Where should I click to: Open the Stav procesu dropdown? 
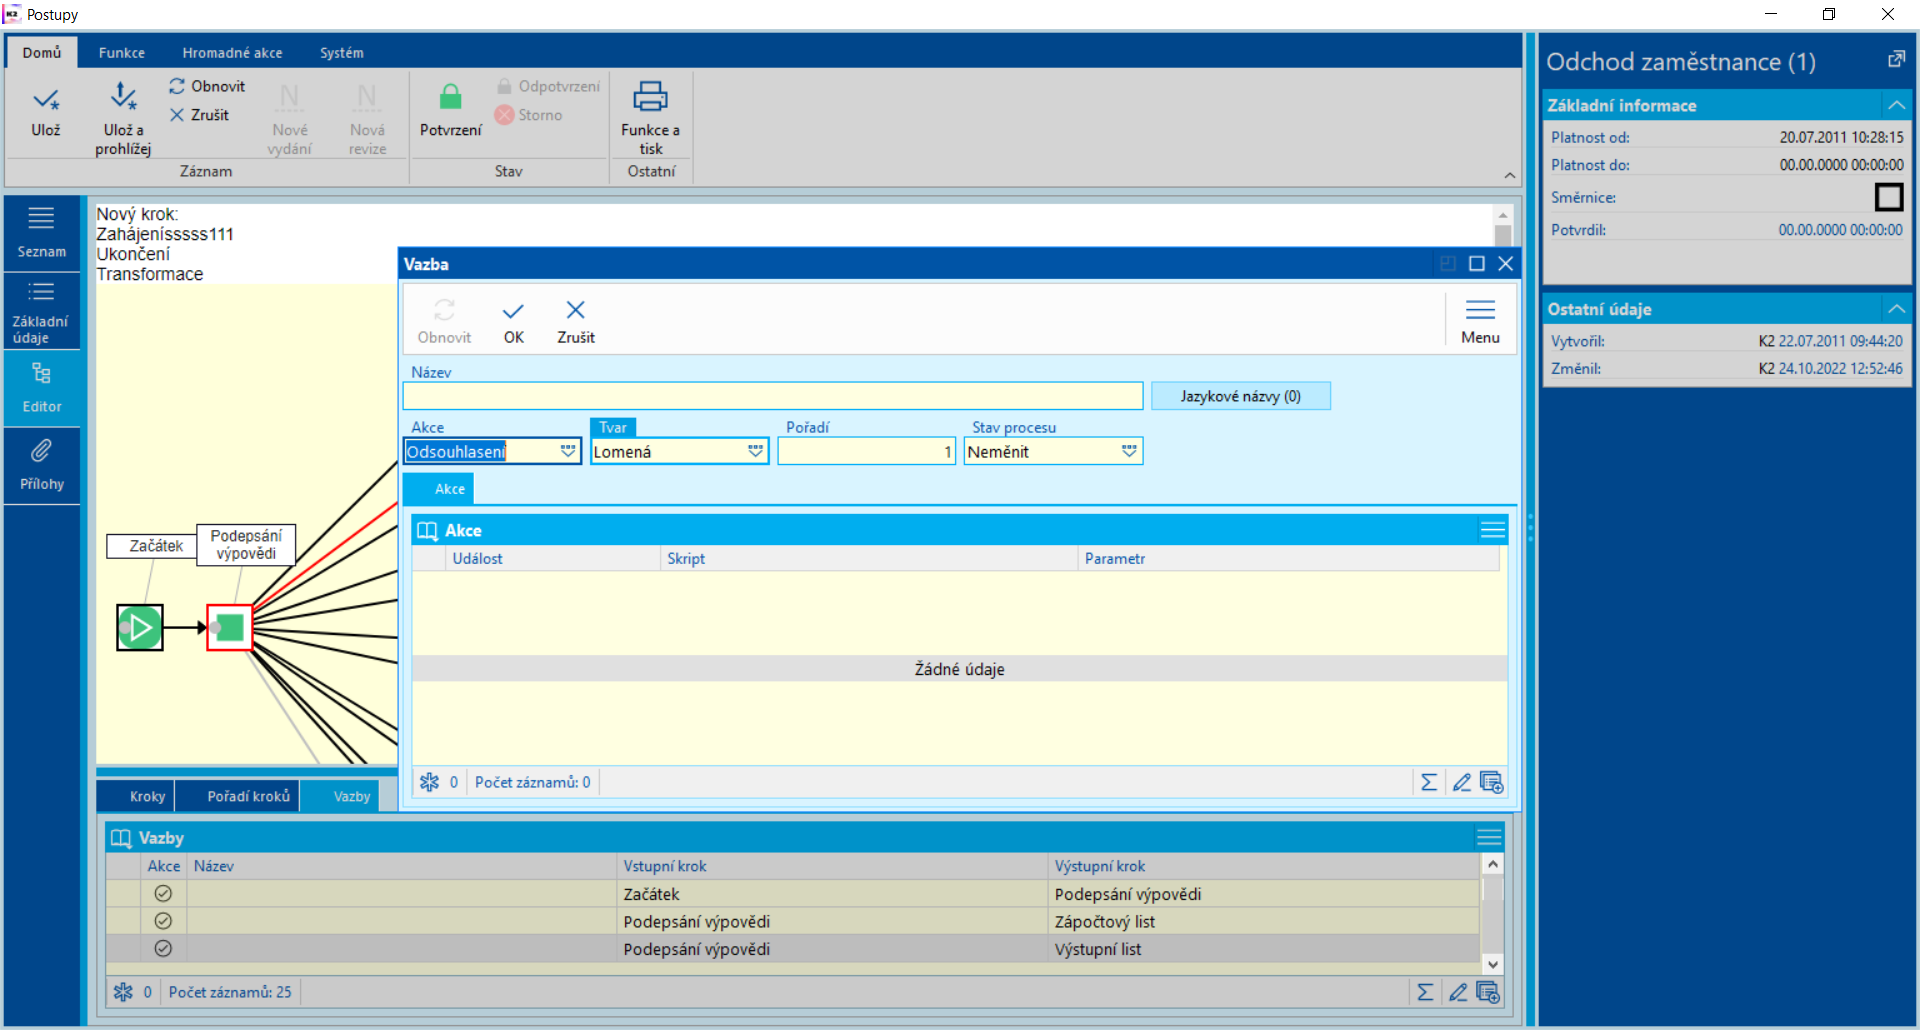[1129, 451]
